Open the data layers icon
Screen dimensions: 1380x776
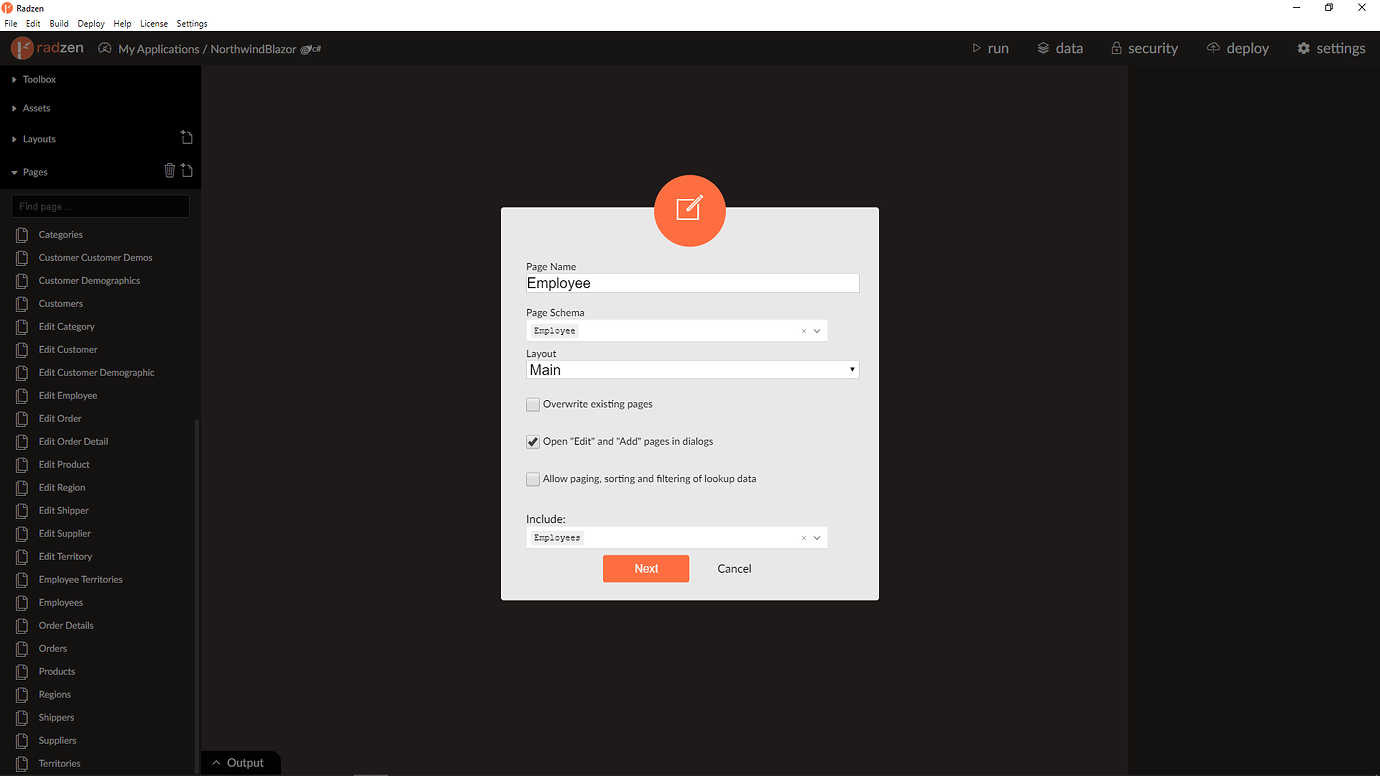pyautogui.click(x=1043, y=48)
